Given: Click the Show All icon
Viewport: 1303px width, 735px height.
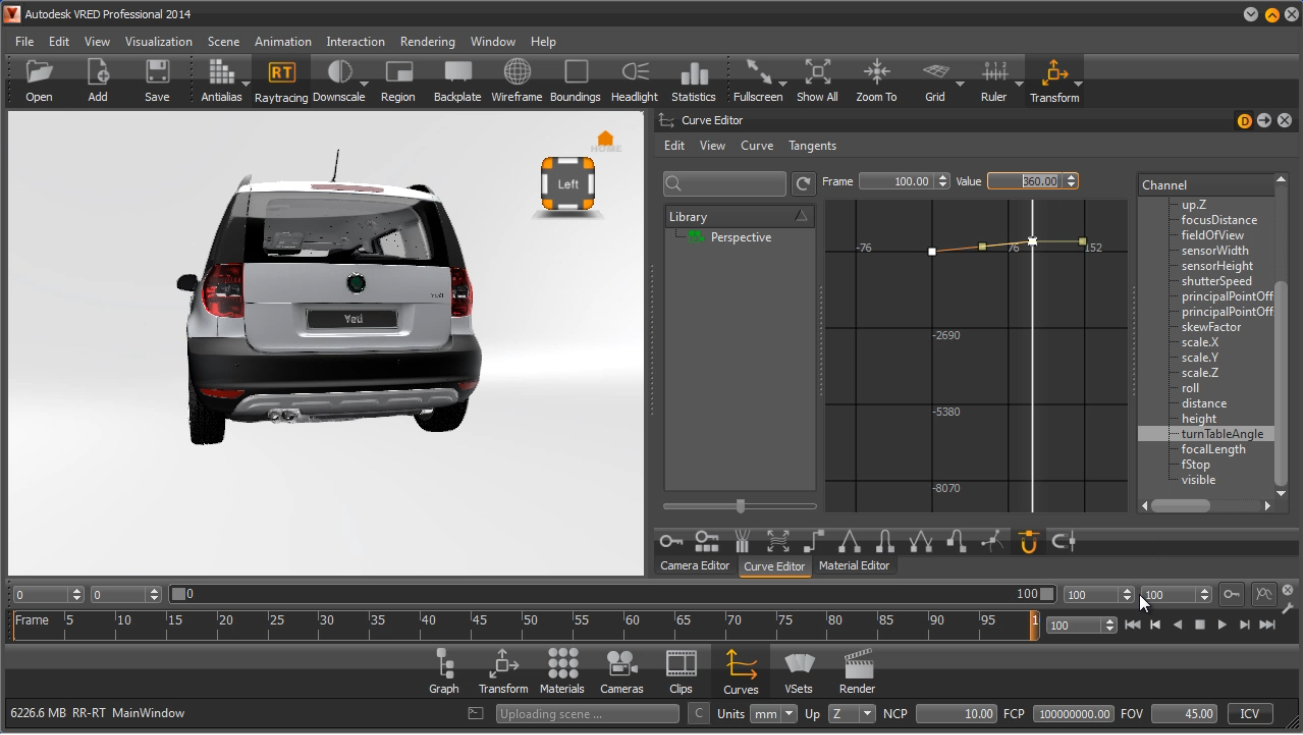Looking at the screenshot, I should pyautogui.click(x=817, y=73).
